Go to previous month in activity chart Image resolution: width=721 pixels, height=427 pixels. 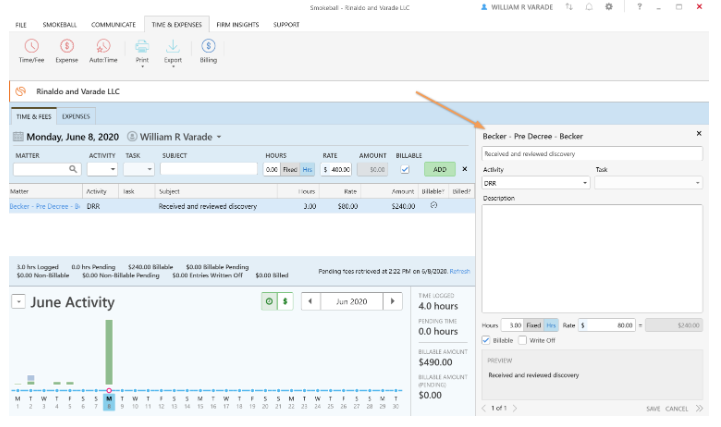click(310, 302)
